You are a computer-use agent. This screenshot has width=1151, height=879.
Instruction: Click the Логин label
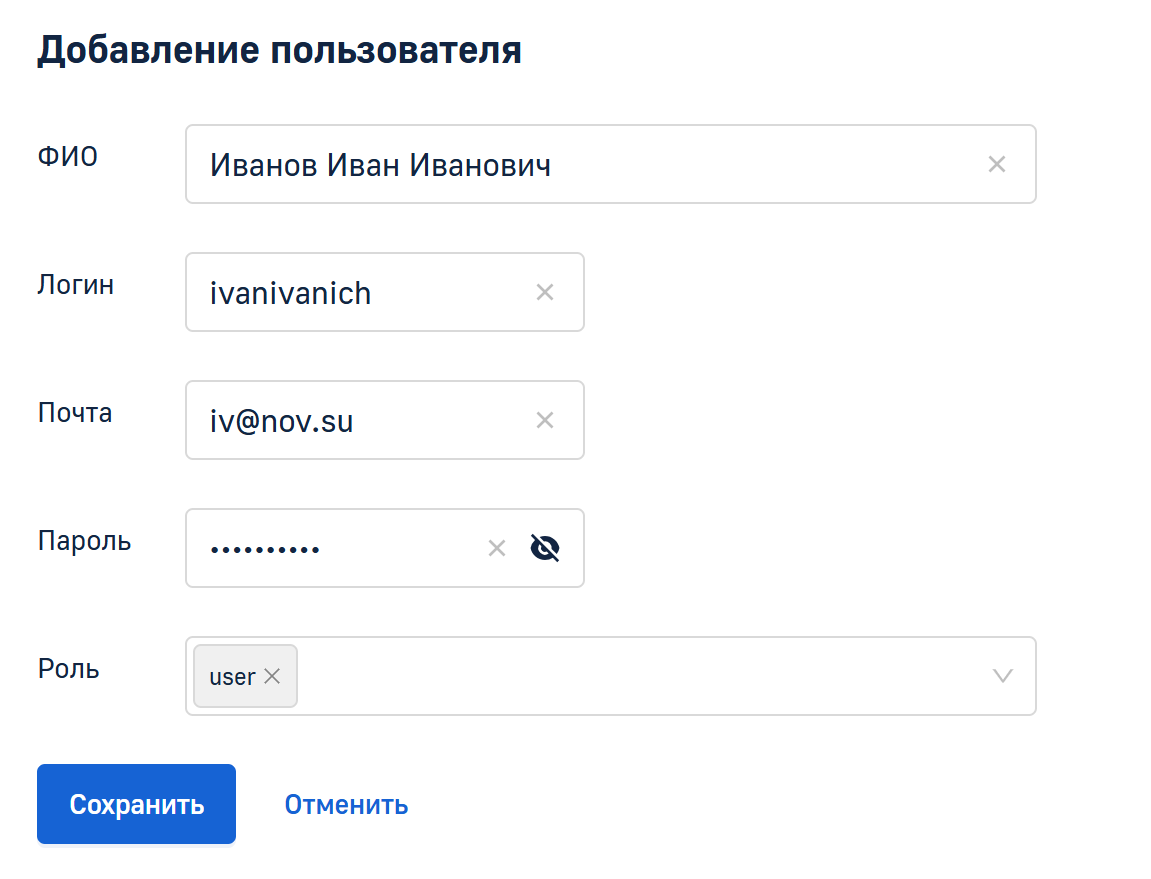pos(76,285)
